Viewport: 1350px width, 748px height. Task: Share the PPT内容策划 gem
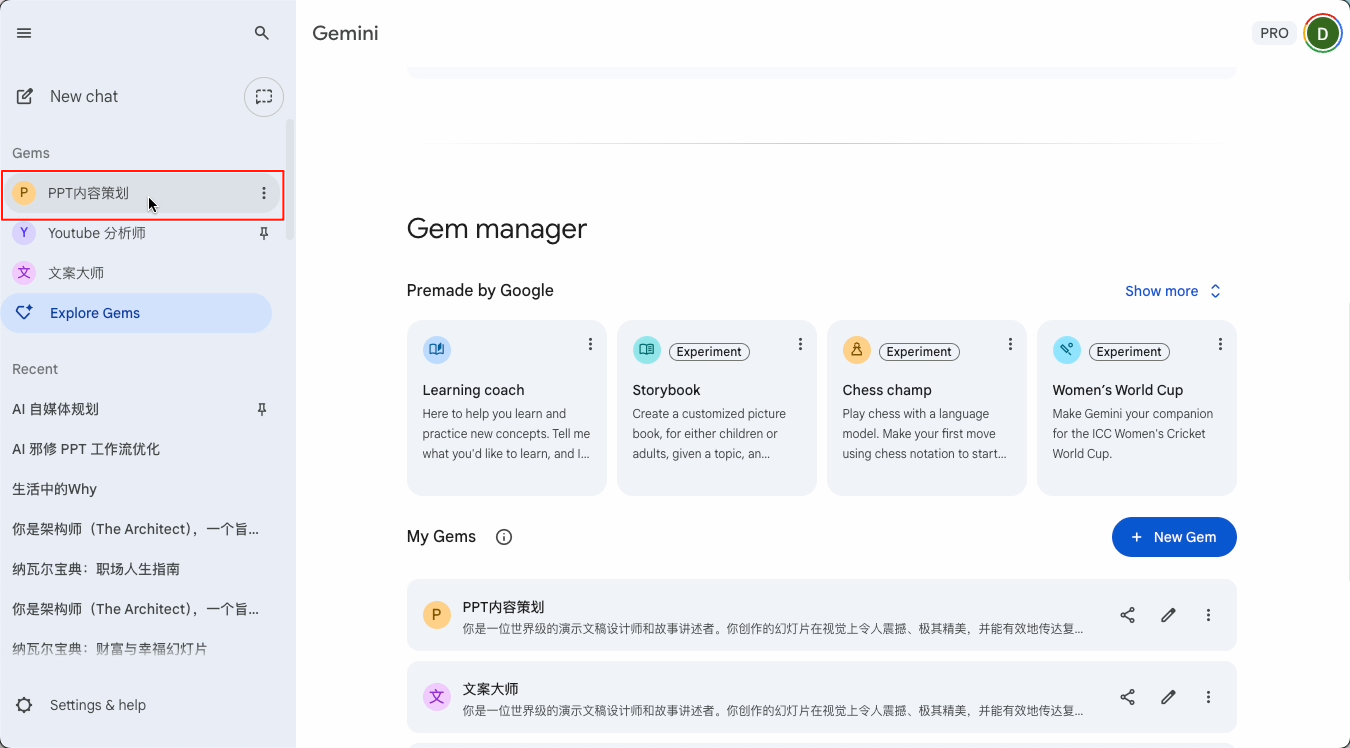pyautogui.click(x=1127, y=615)
